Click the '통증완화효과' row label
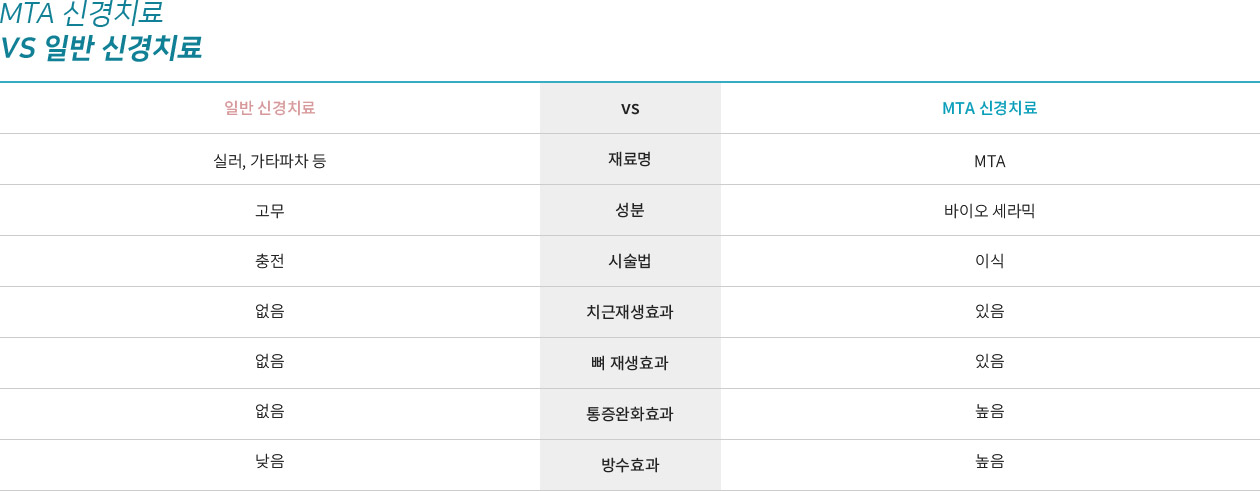Screen dimensions: 1260x491 (x=630, y=413)
